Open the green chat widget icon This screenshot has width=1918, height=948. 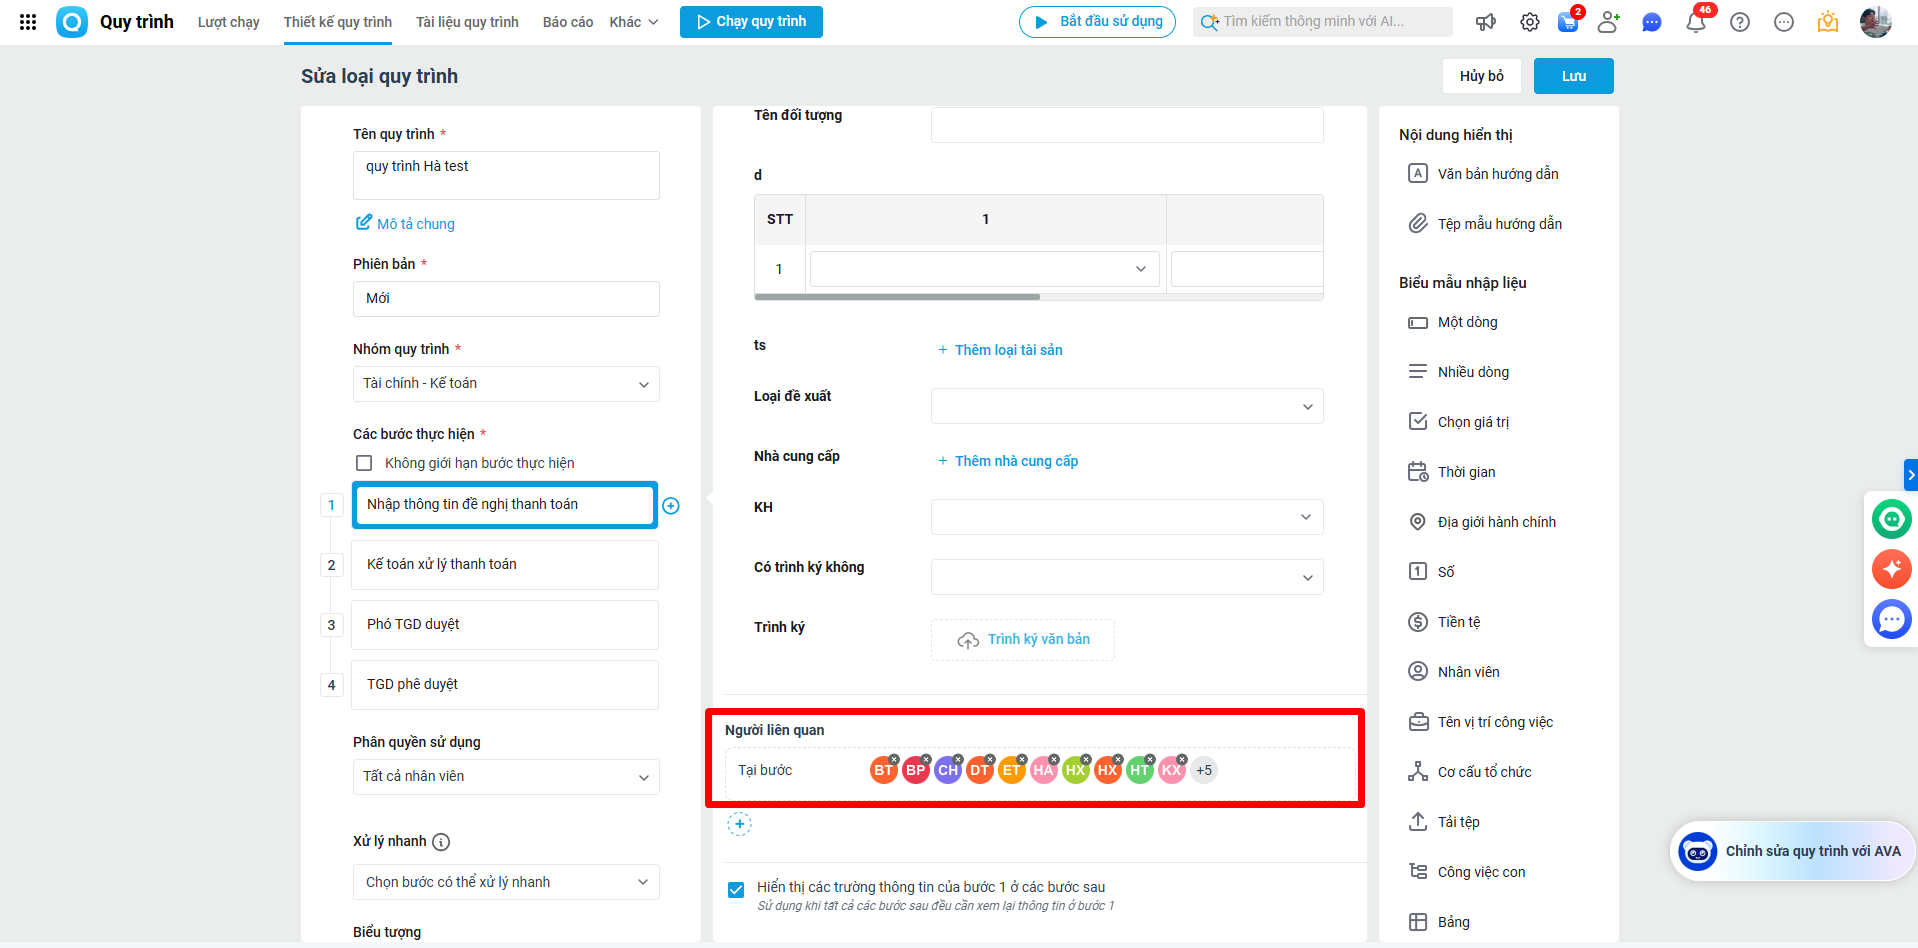1891,519
